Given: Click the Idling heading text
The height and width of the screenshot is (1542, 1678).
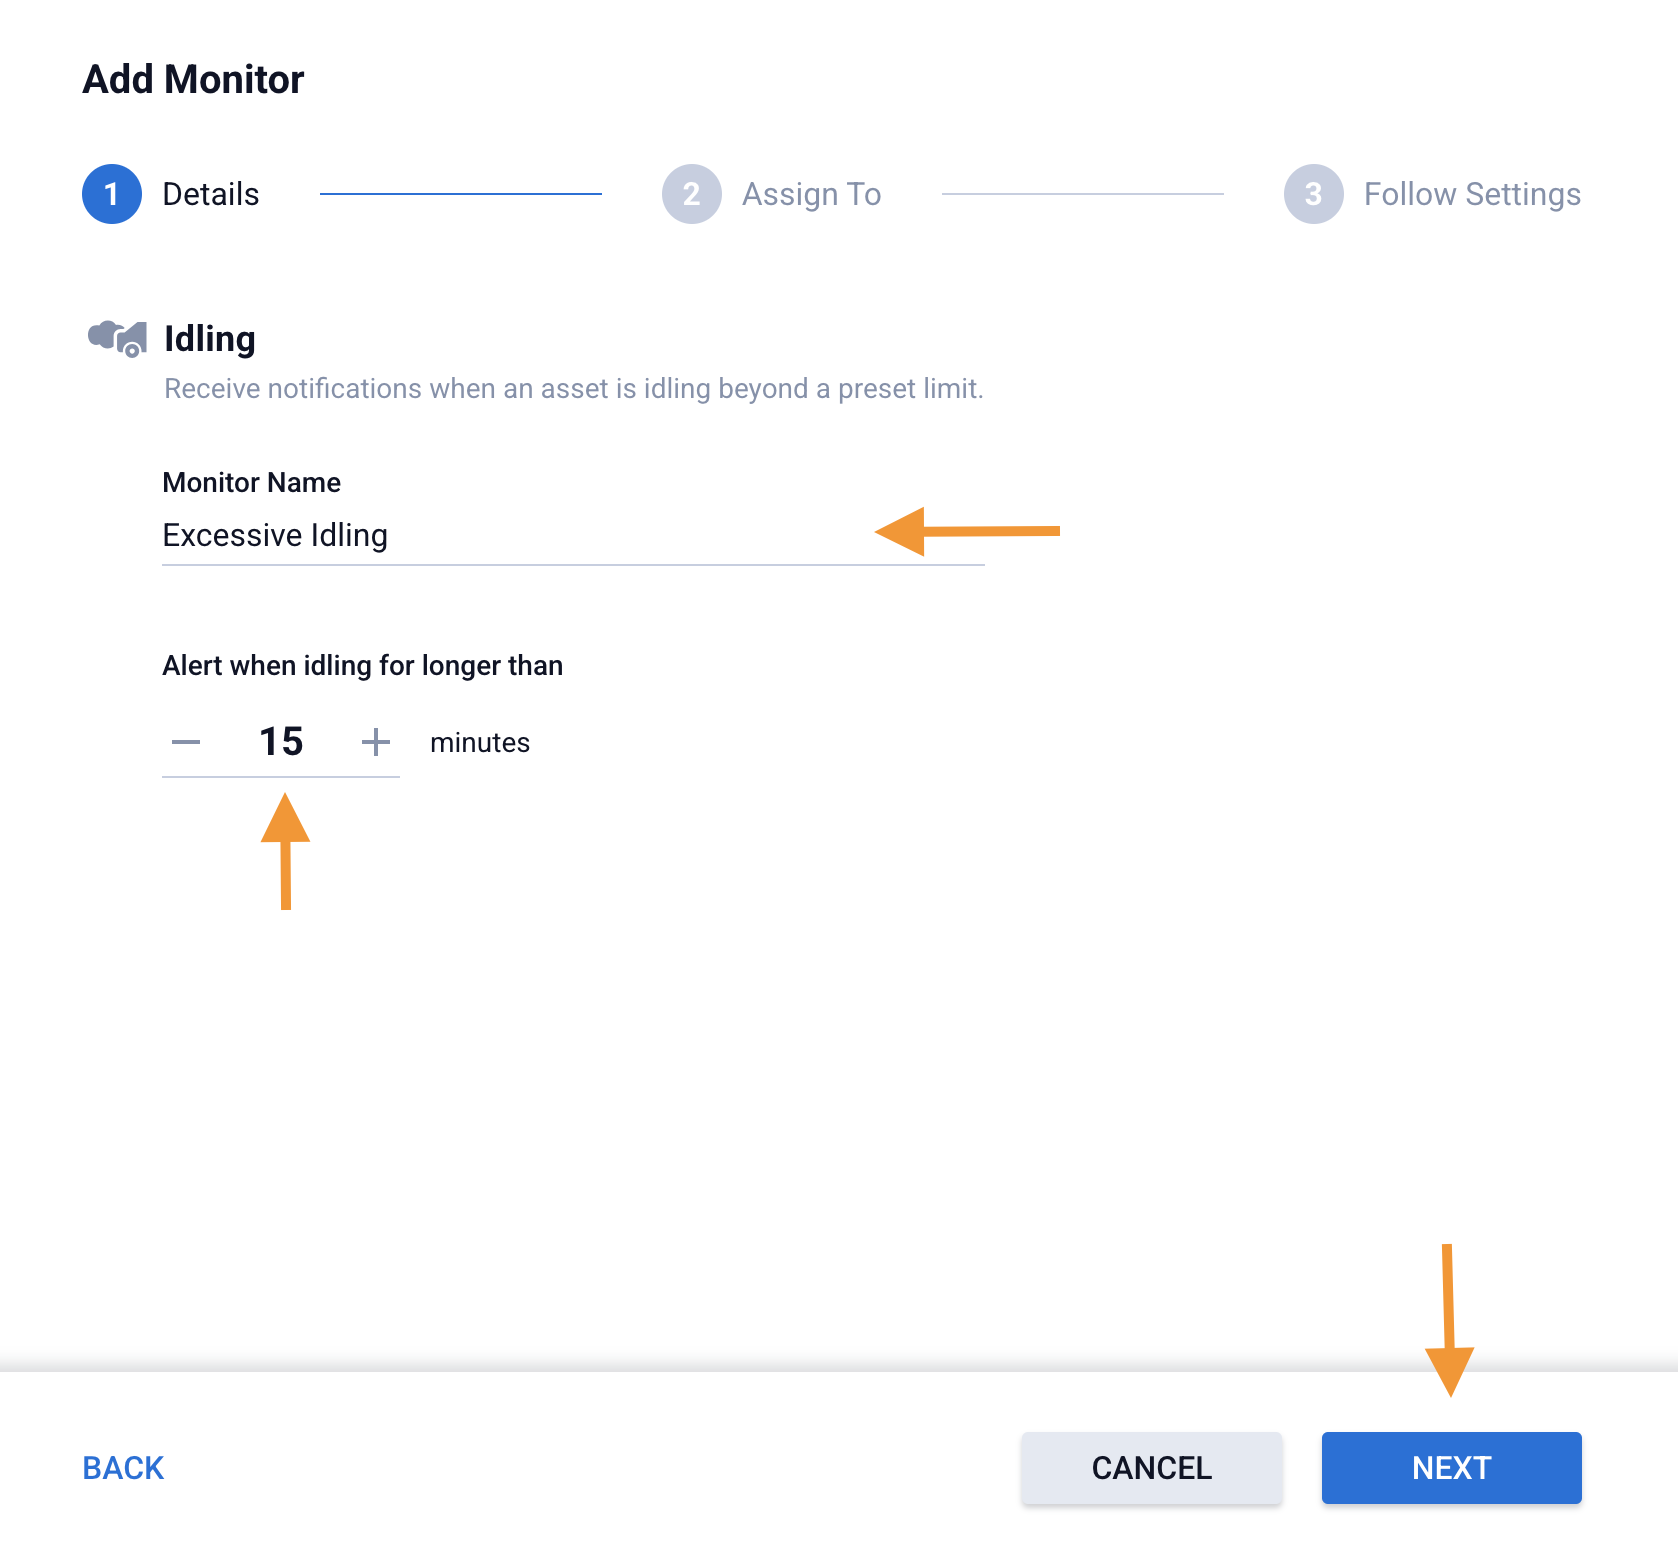Looking at the screenshot, I should click(210, 339).
